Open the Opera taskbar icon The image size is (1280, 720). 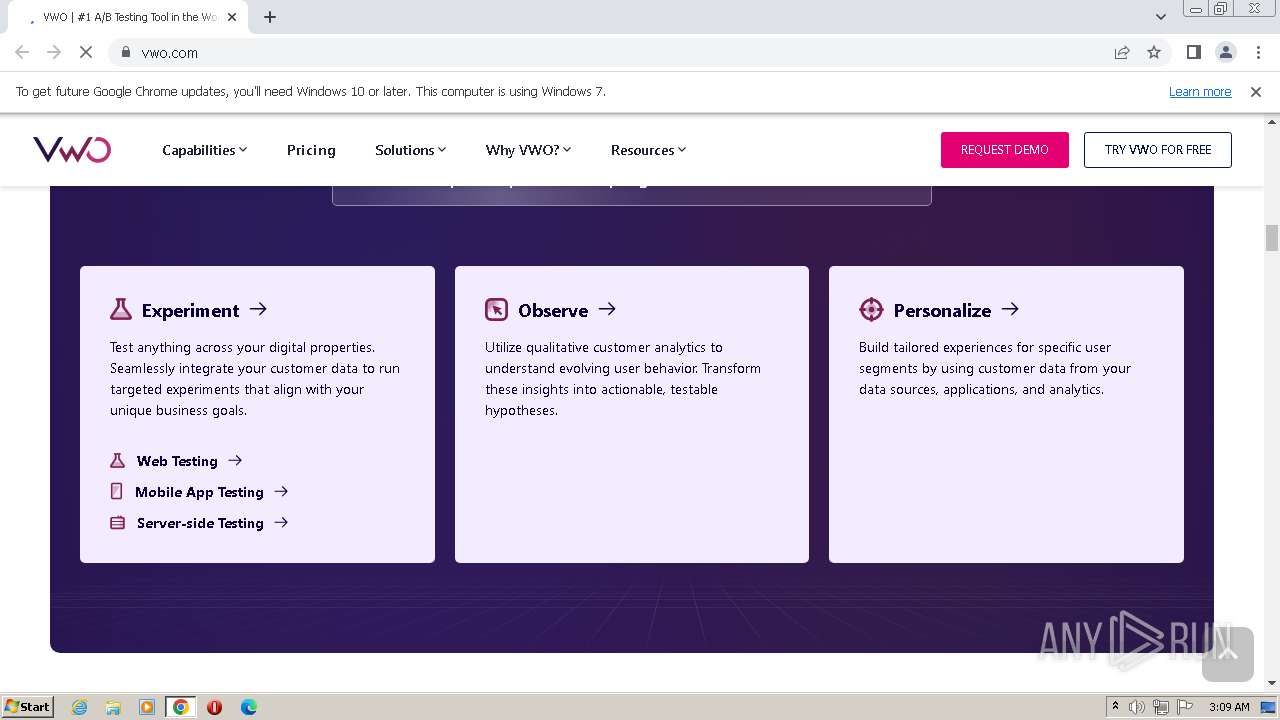click(x=215, y=707)
